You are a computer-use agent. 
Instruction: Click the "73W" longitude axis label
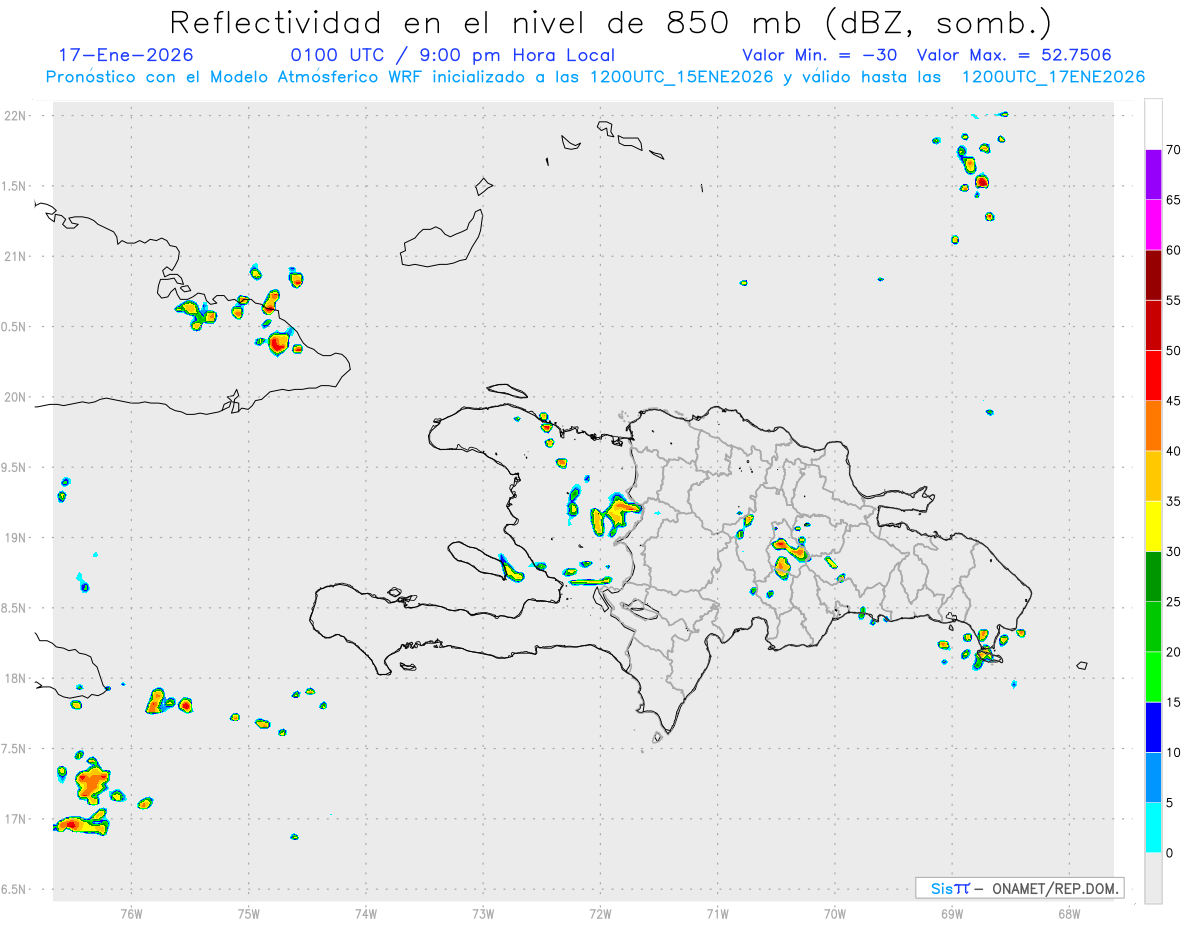coord(483,912)
